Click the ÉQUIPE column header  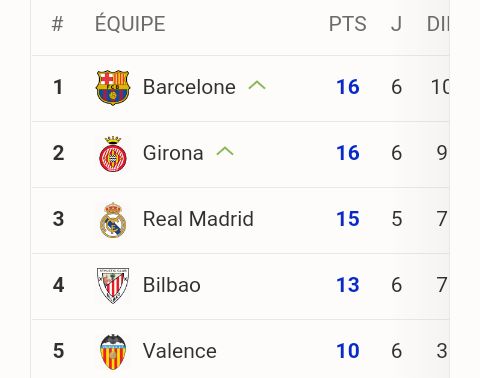[130, 23]
